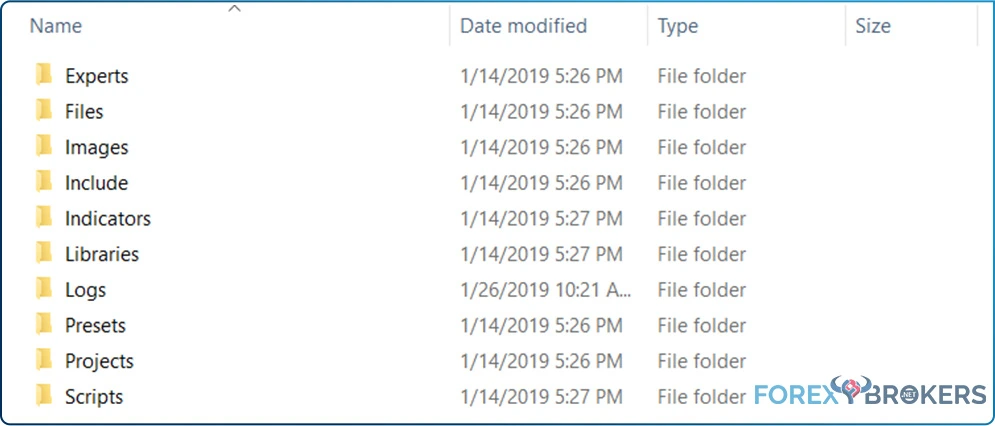Select the Include folder icon
This screenshot has width=995, height=426.
[44, 182]
